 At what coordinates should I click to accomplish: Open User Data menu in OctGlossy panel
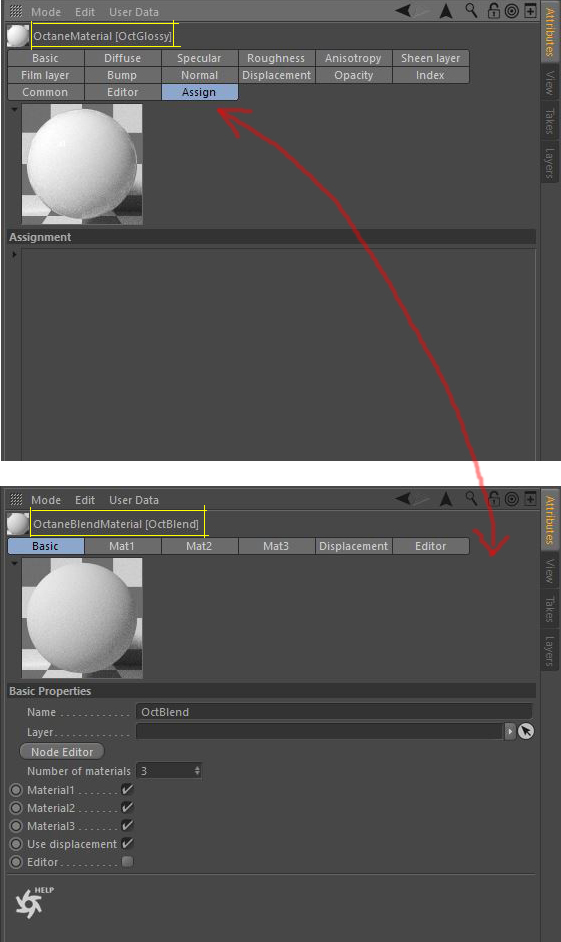point(134,12)
